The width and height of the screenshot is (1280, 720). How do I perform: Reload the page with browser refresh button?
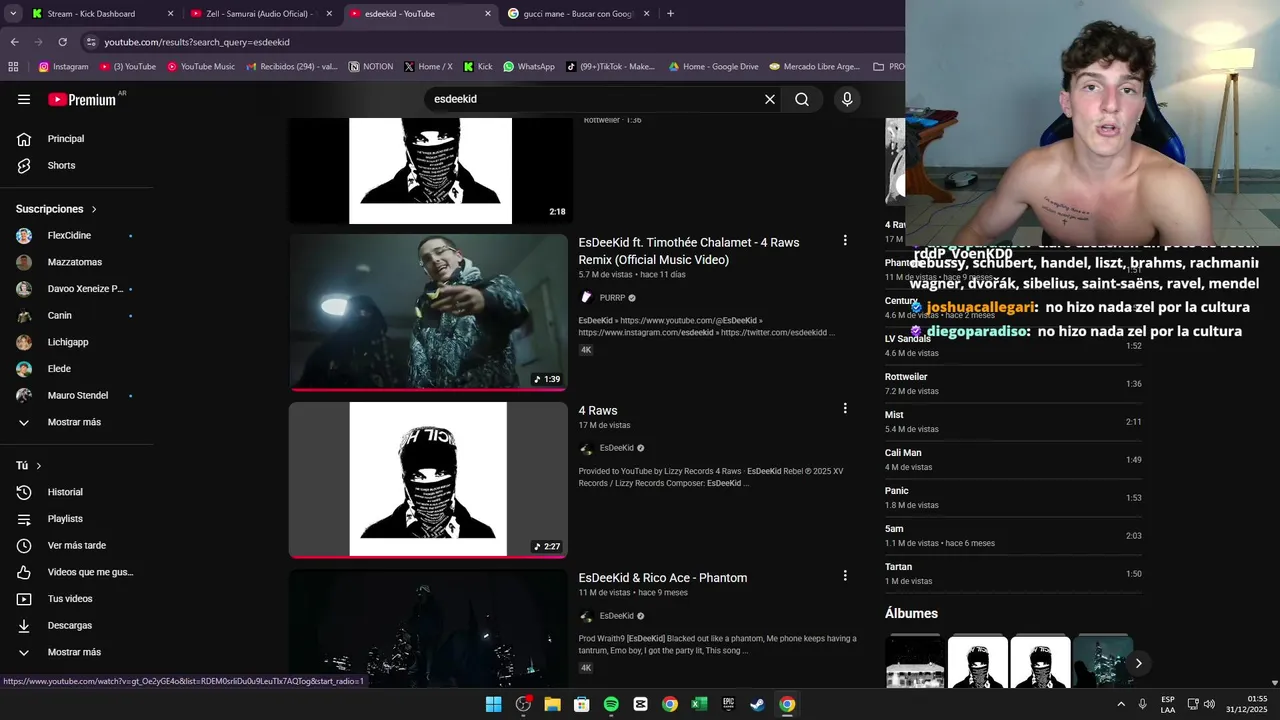pyautogui.click(x=62, y=42)
